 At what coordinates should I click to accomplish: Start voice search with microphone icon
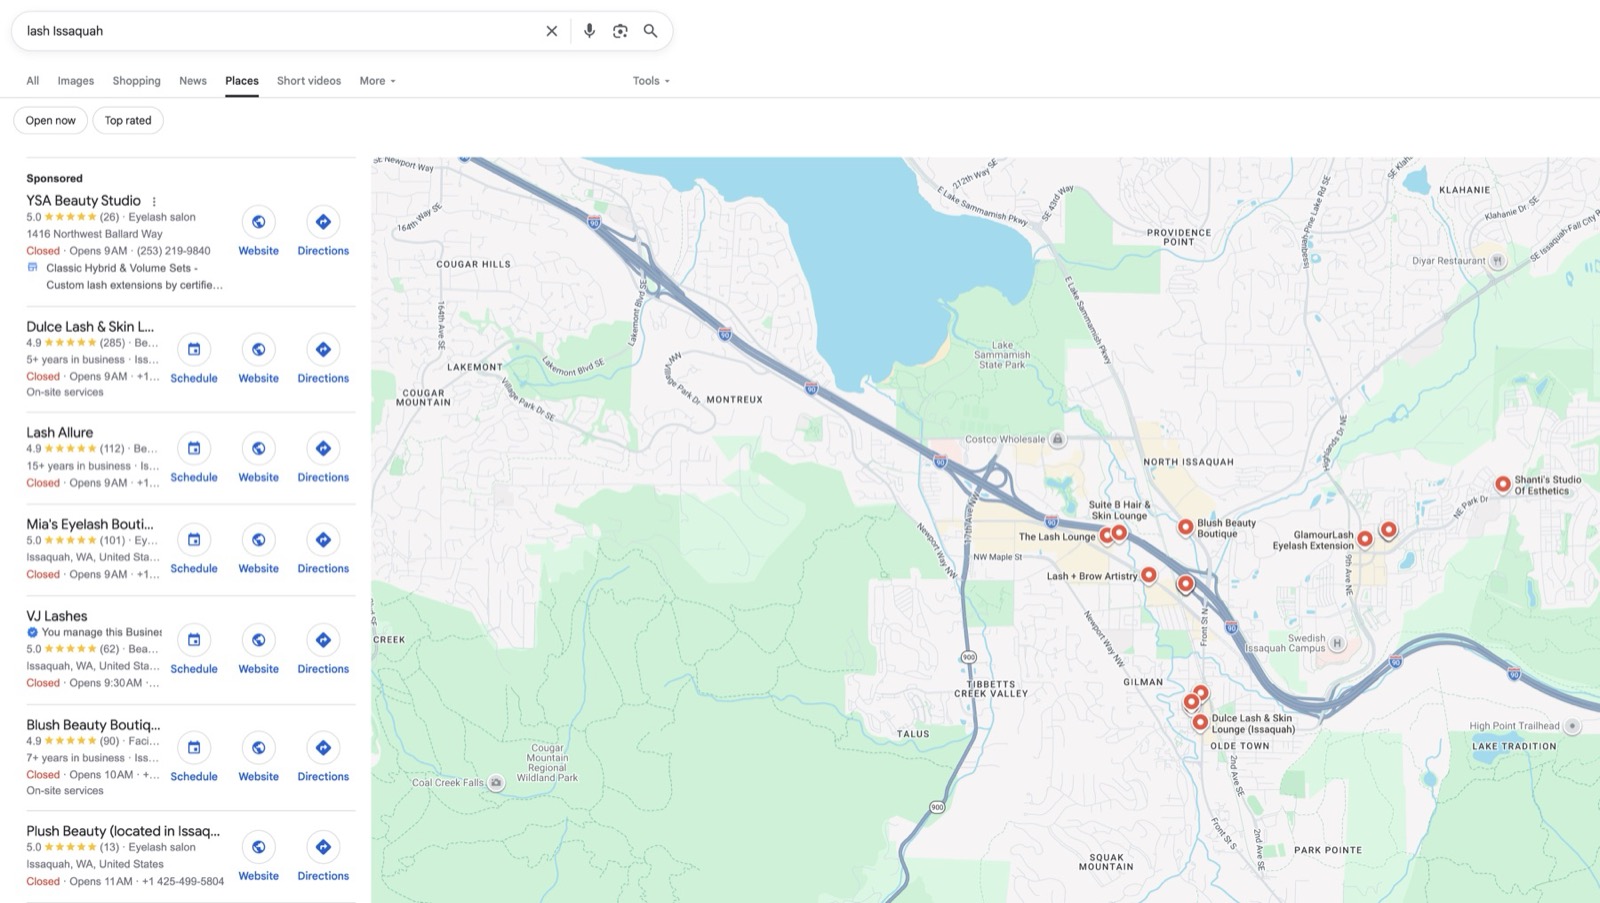[x=589, y=31]
